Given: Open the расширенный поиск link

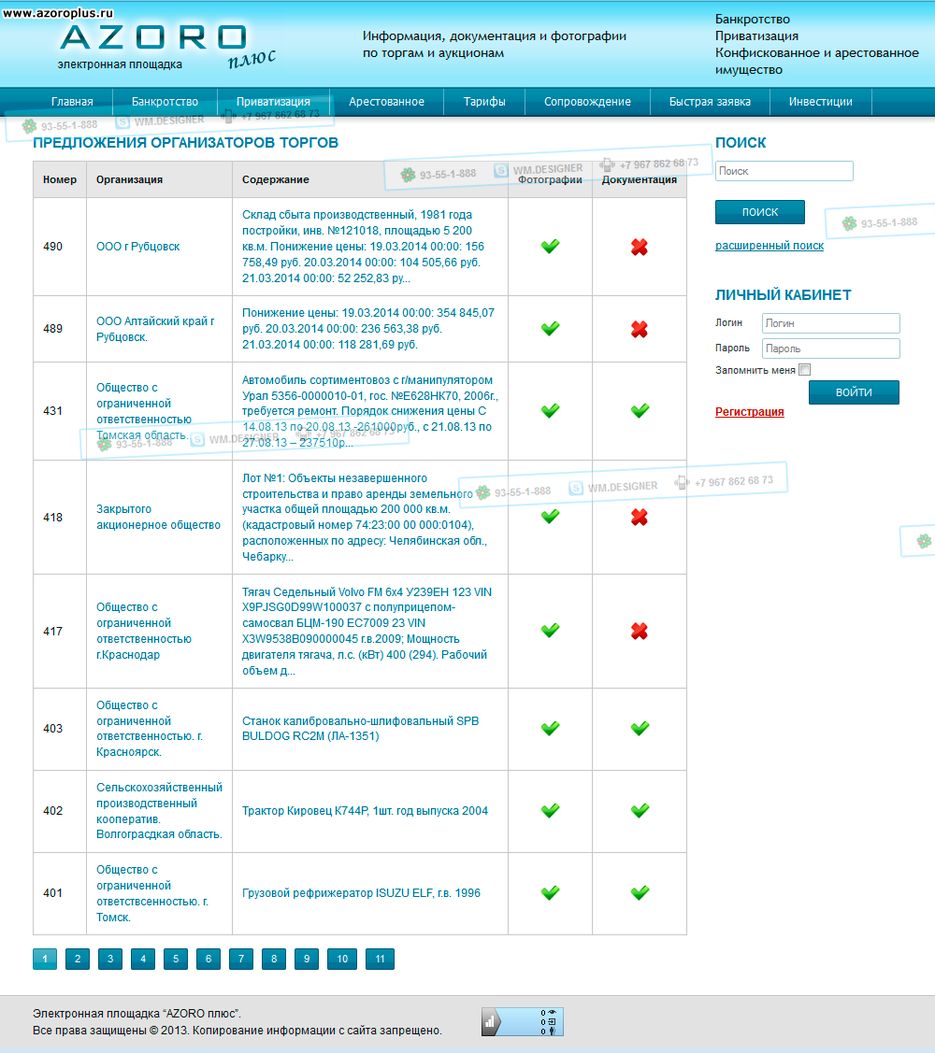Looking at the screenshot, I should (769, 246).
